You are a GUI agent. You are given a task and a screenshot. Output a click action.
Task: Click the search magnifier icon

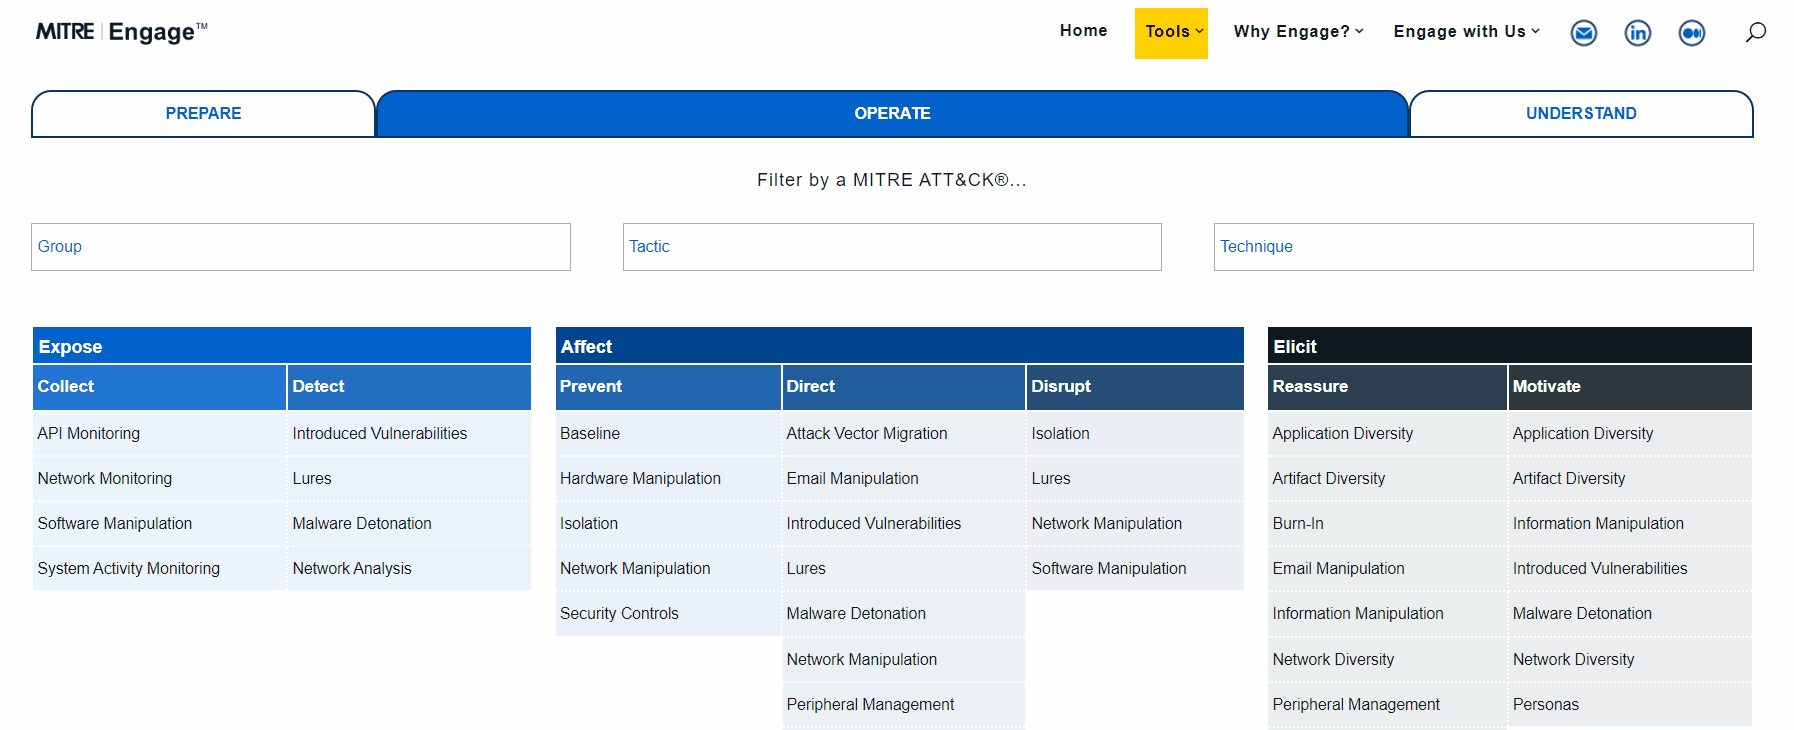[1756, 32]
